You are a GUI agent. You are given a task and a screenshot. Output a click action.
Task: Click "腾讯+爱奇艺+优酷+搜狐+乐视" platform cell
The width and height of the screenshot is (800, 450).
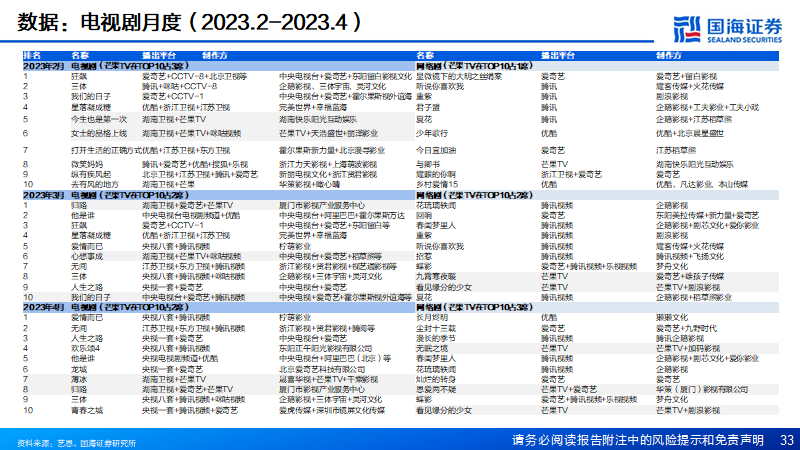coord(195,164)
